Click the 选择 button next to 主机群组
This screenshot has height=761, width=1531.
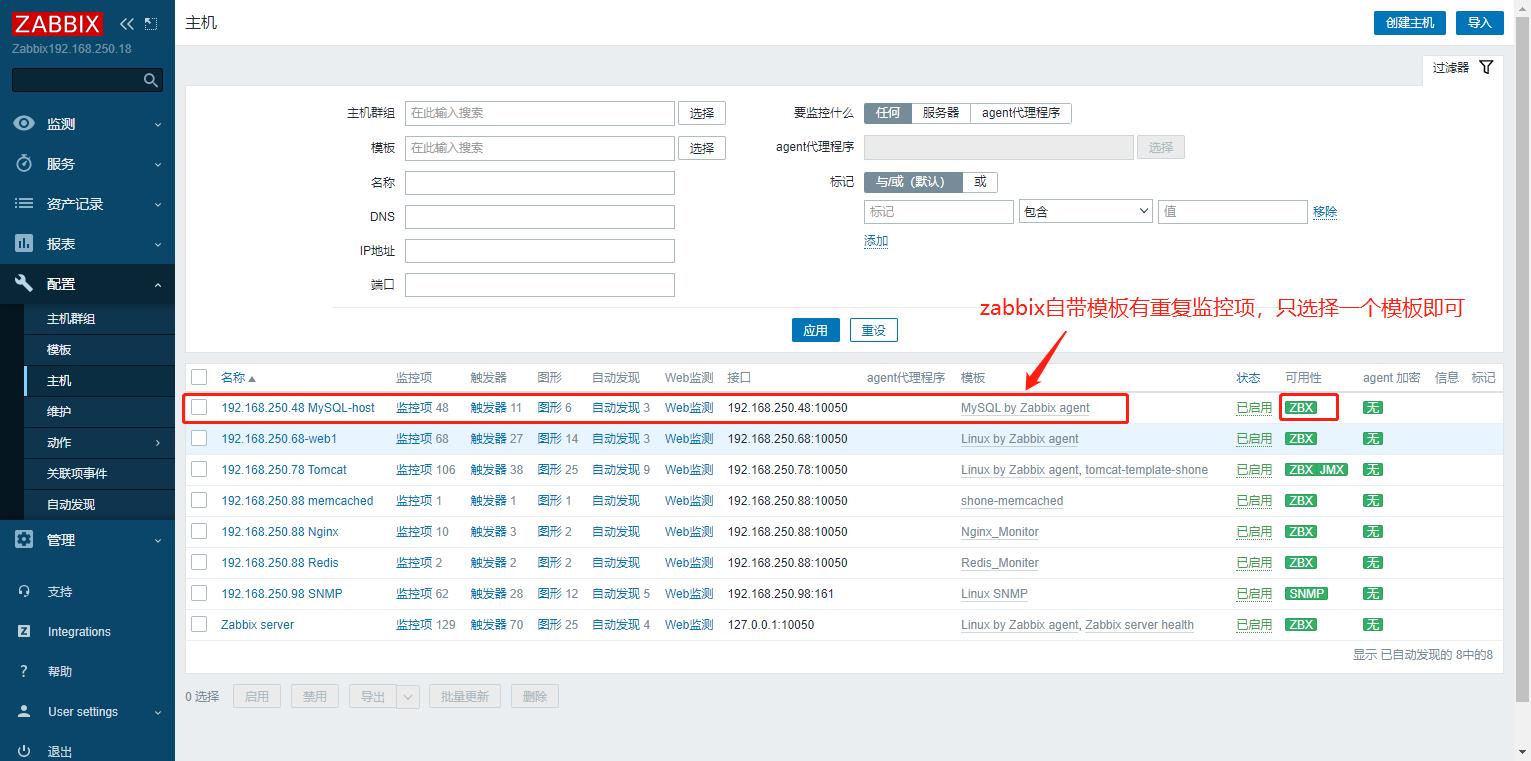702,113
